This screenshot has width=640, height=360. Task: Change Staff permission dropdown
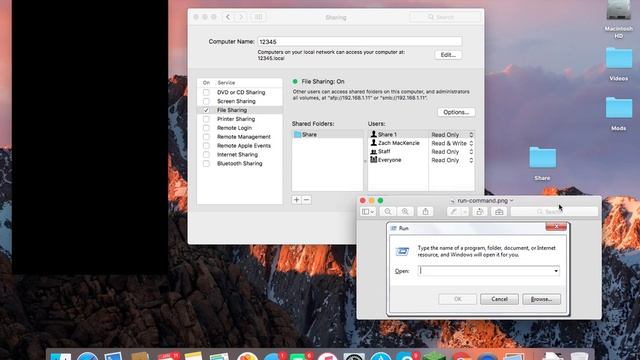(x=452, y=152)
